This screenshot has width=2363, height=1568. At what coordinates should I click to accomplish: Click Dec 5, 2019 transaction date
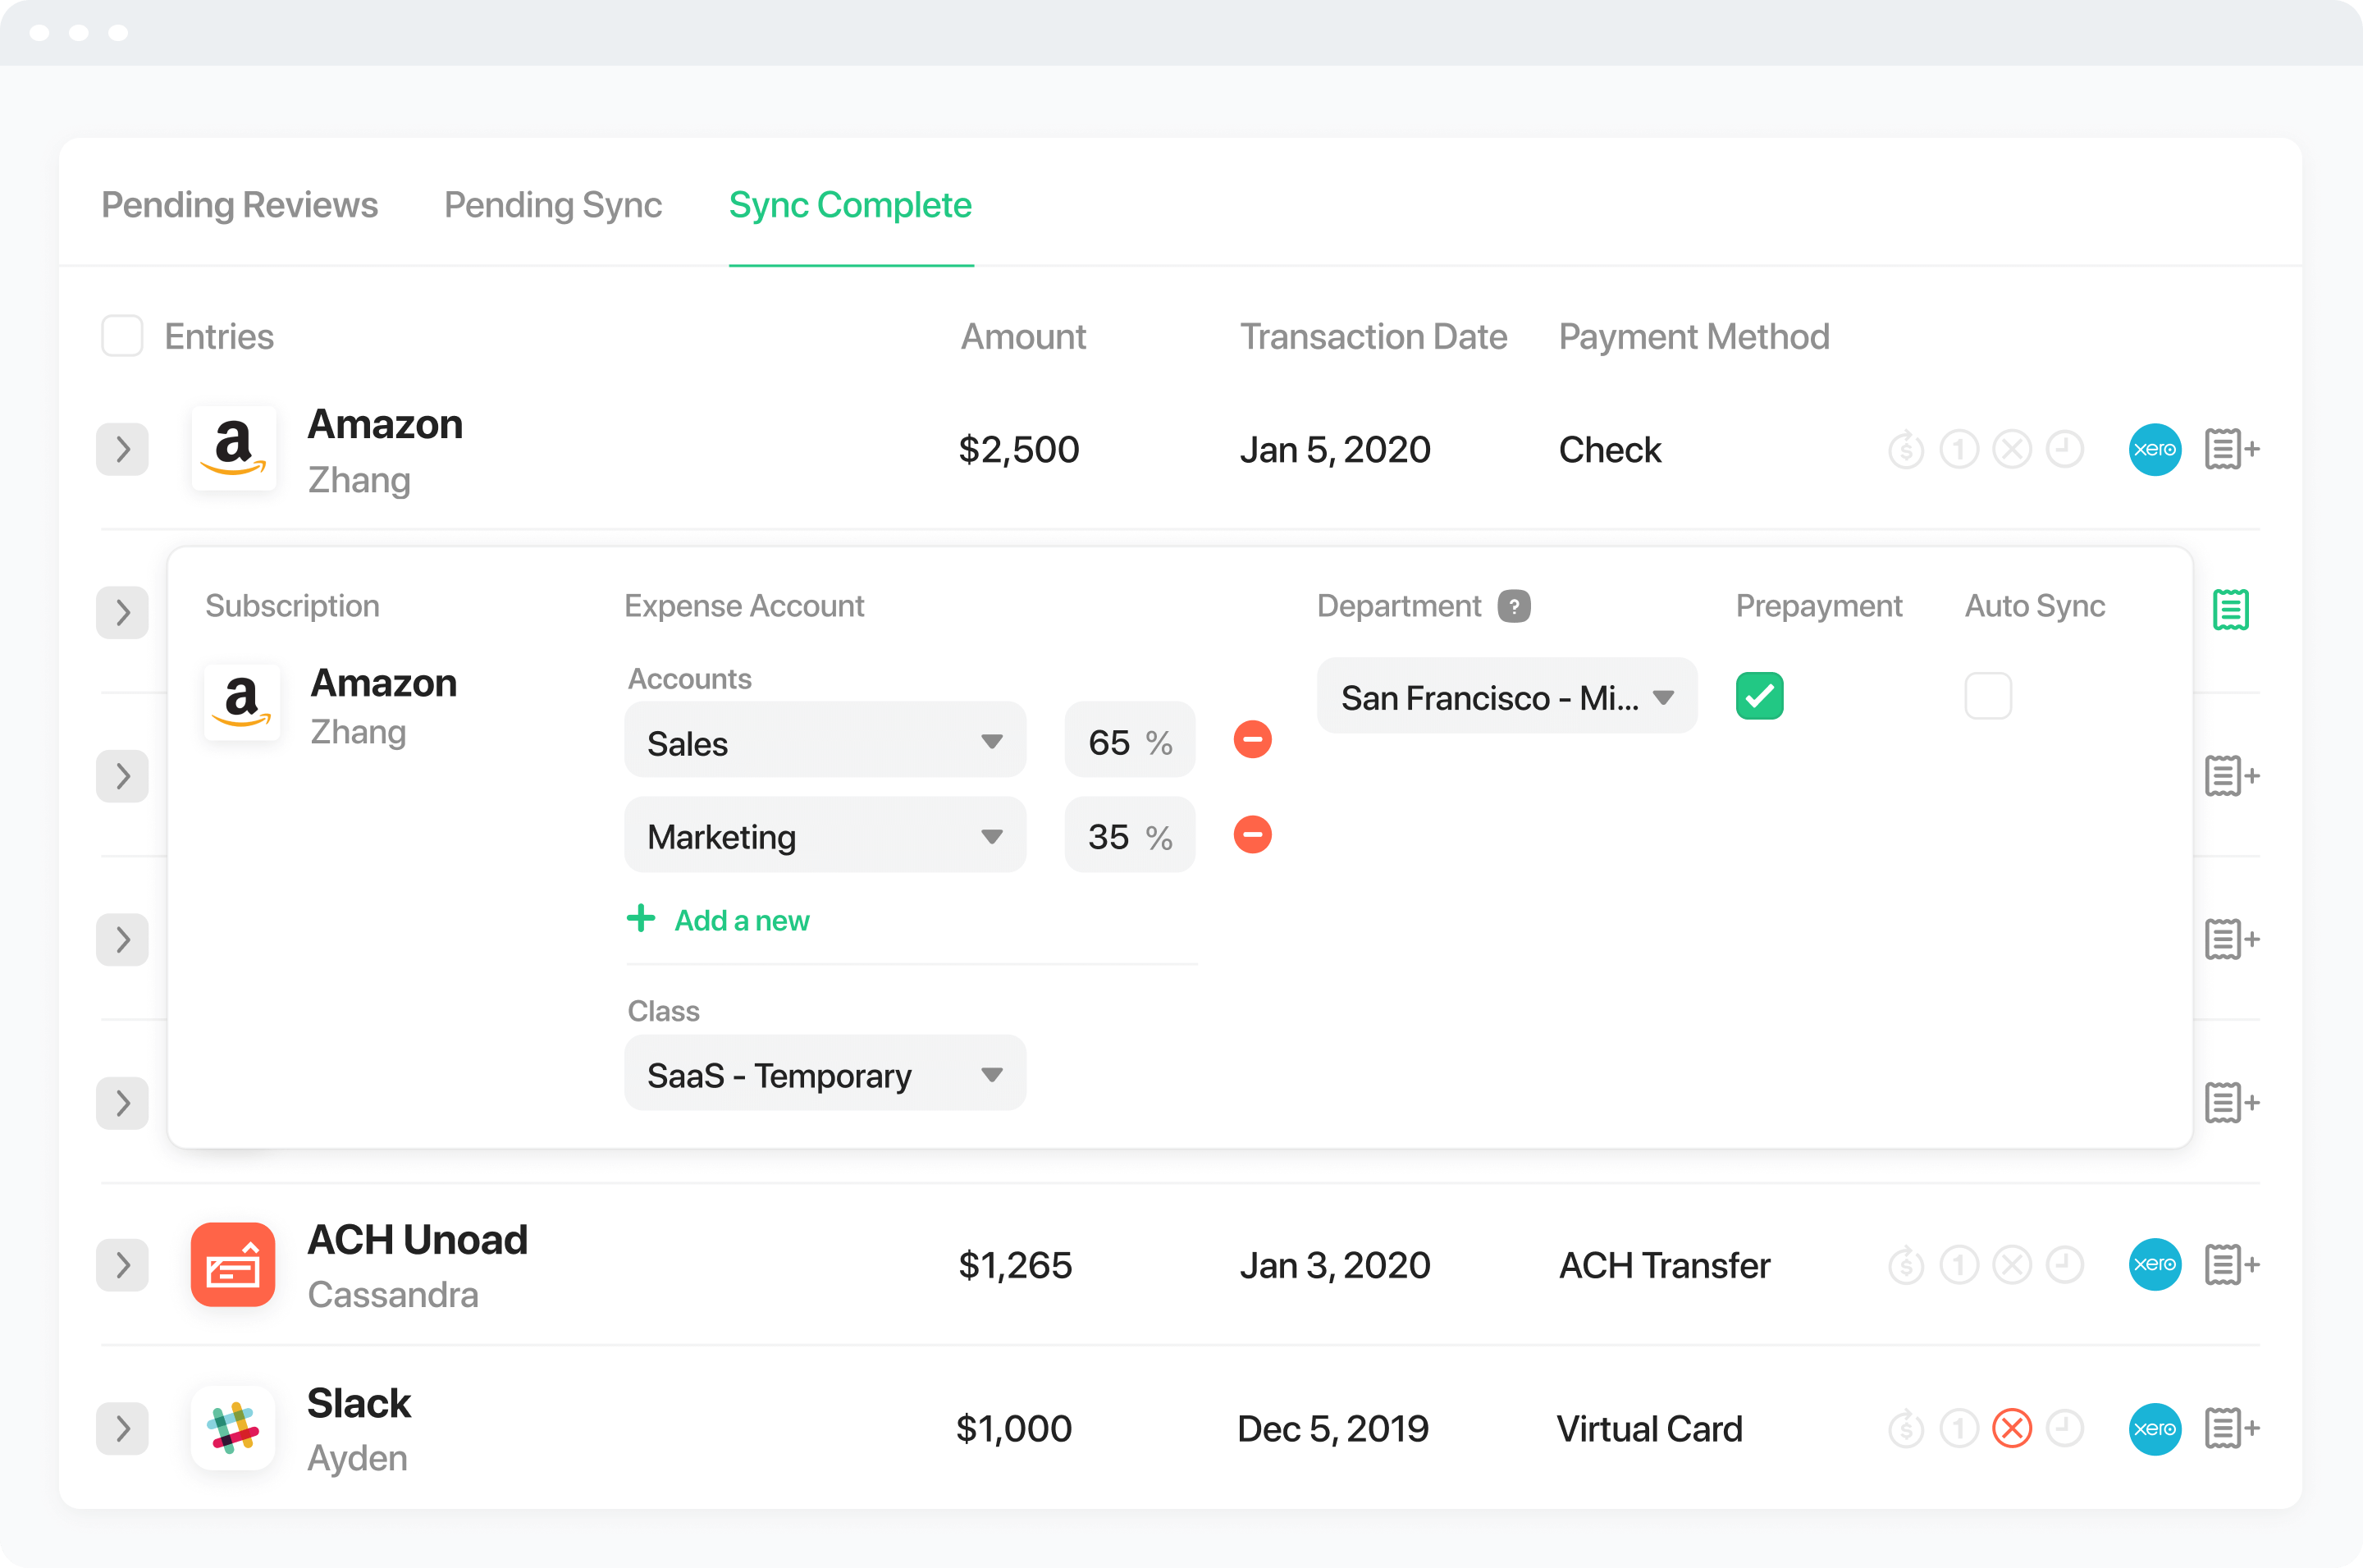1333,1429
